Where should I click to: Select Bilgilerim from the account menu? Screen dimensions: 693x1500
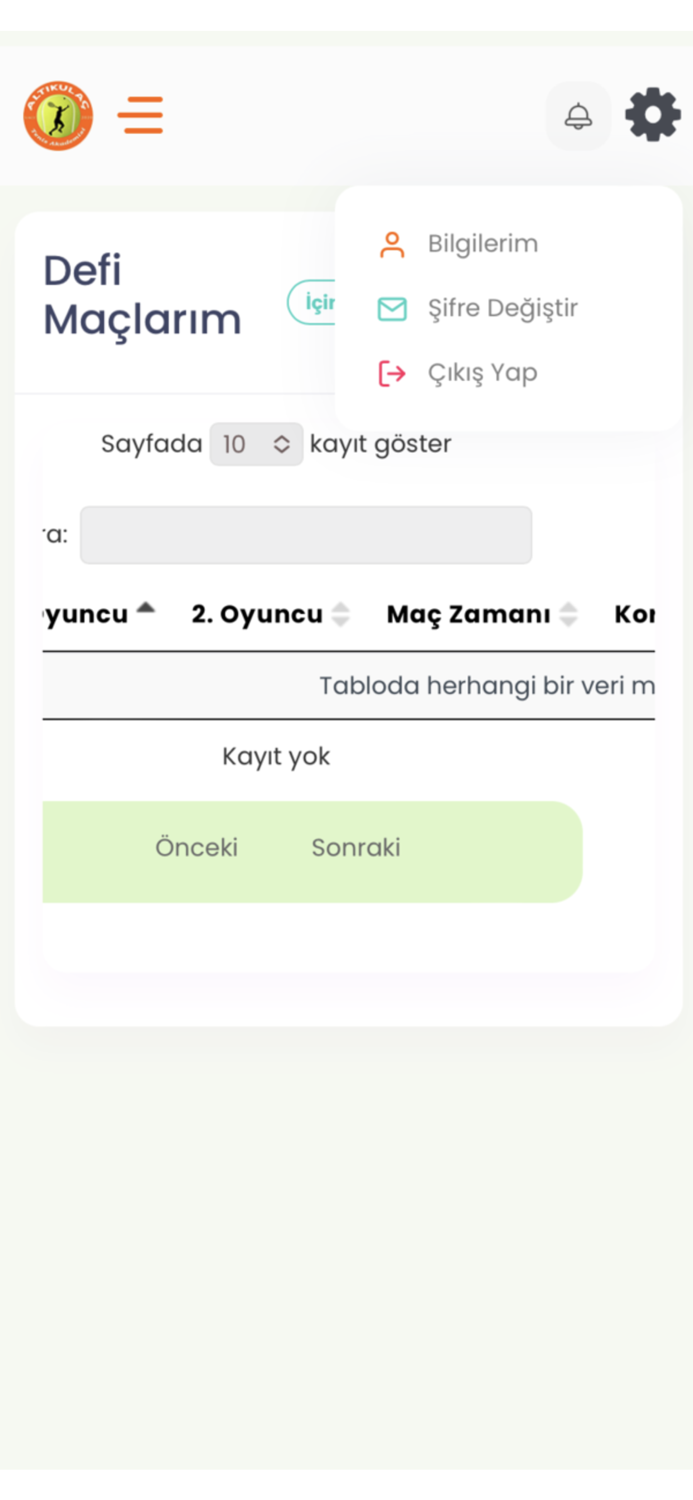483,242
